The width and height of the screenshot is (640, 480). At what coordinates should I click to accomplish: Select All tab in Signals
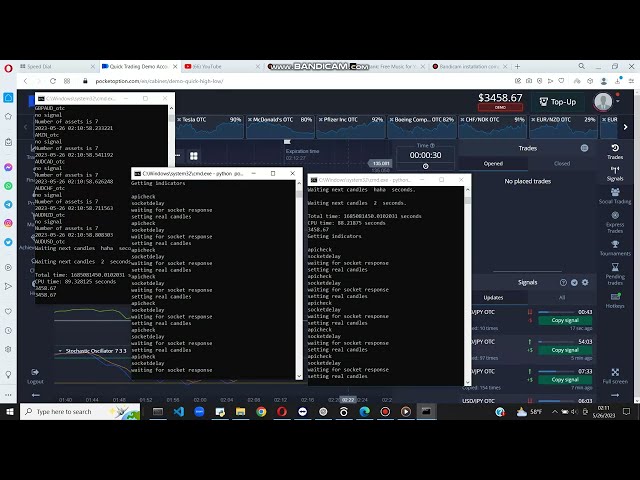(562, 298)
